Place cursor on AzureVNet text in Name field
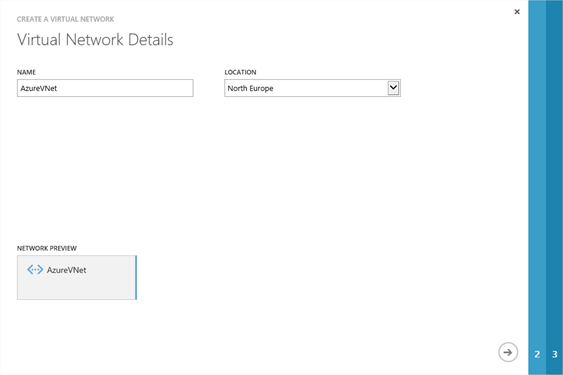 point(38,88)
